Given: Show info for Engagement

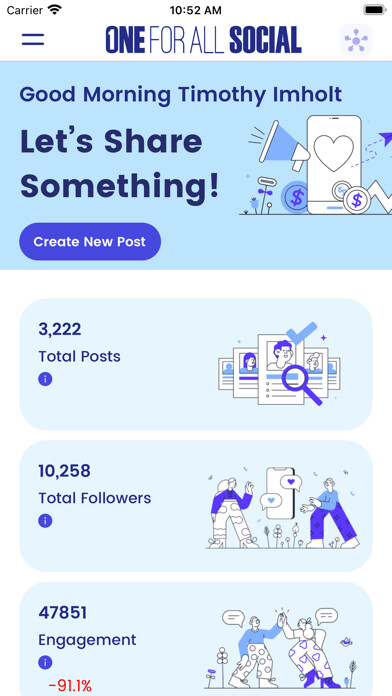Looking at the screenshot, I should [x=45, y=662].
